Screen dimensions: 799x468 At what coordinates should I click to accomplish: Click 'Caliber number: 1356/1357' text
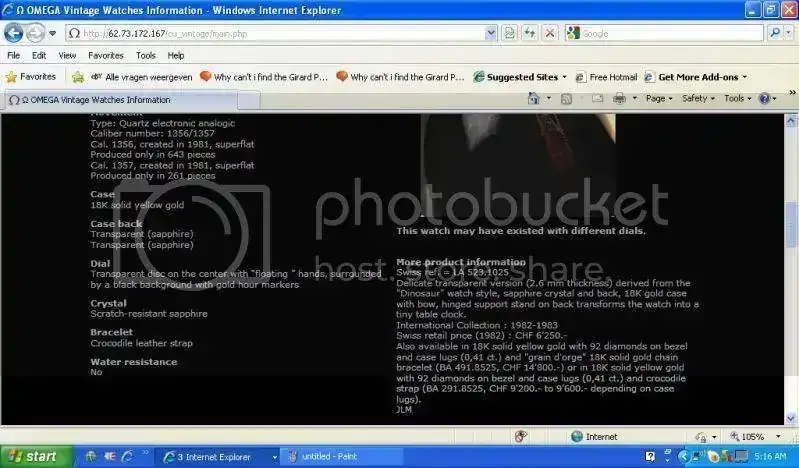pos(152,133)
